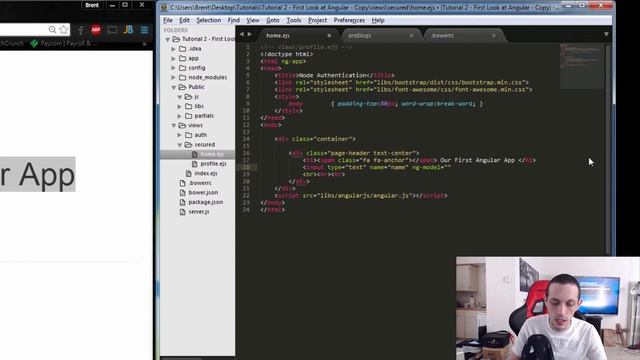This screenshot has width=640, height=360.
Task: Click the JB extension icon in browser
Action: point(128,29)
